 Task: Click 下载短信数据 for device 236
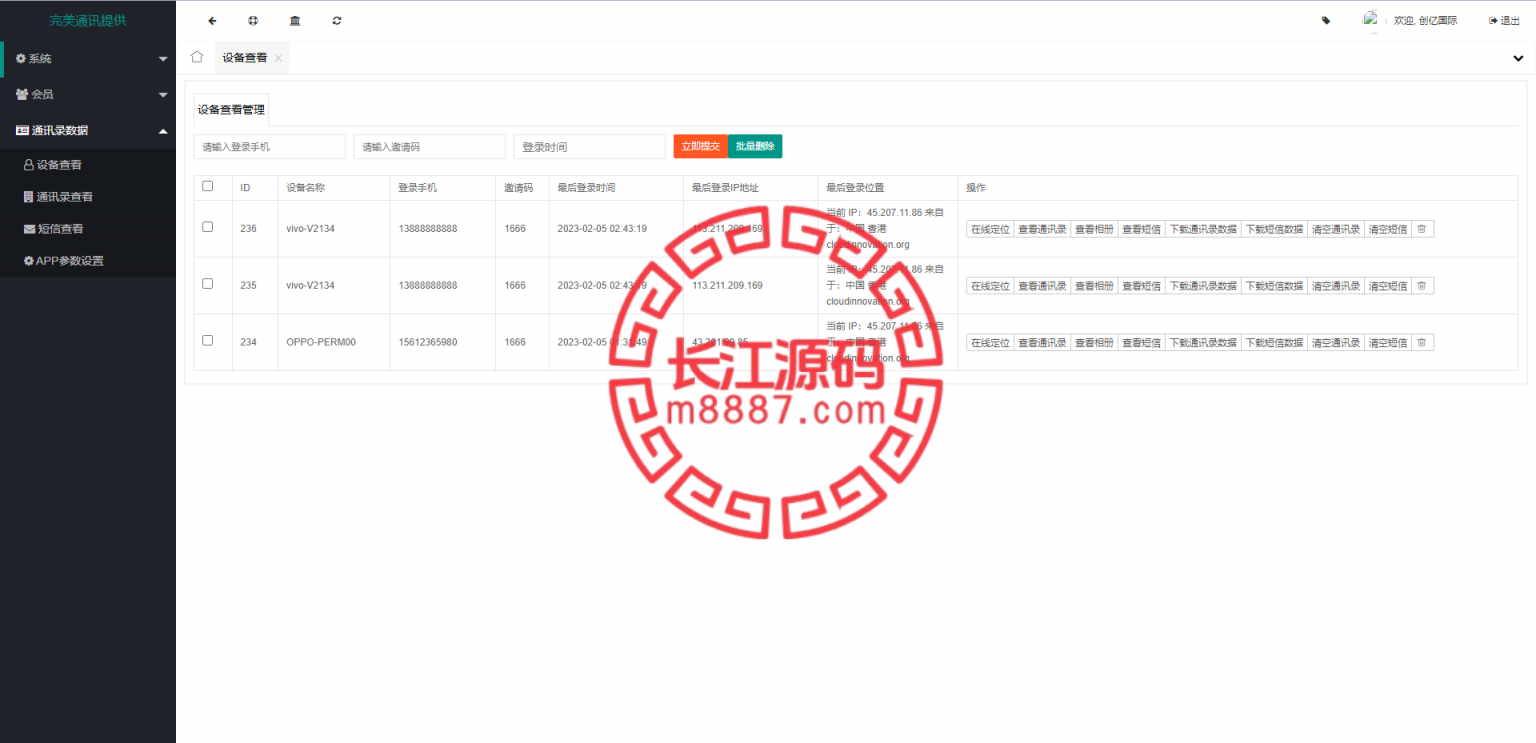pyautogui.click(x=1274, y=229)
